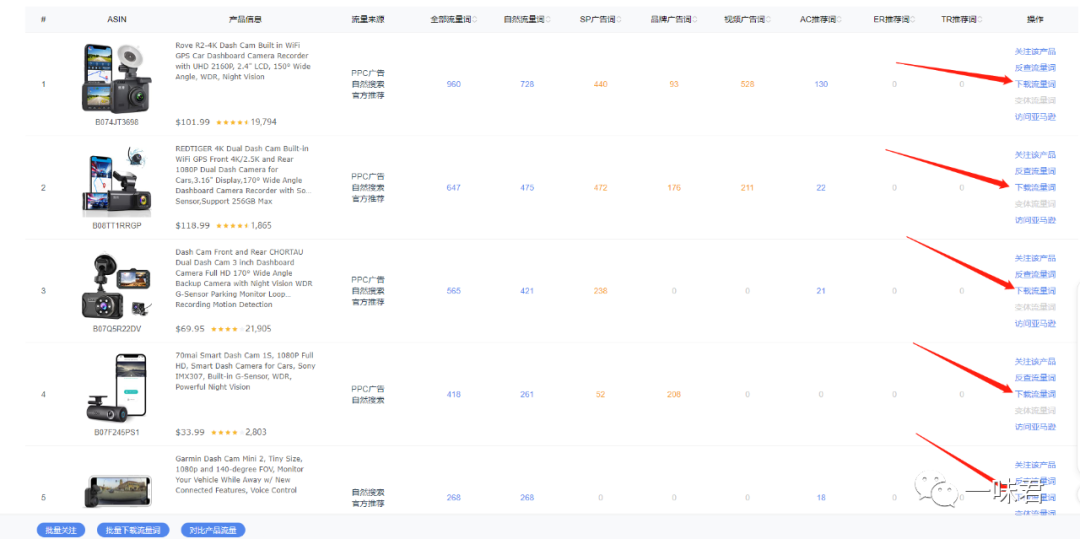
Task: Open the Garmin Dash Cam Mini 2 image
Action: click(x=116, y=492)
